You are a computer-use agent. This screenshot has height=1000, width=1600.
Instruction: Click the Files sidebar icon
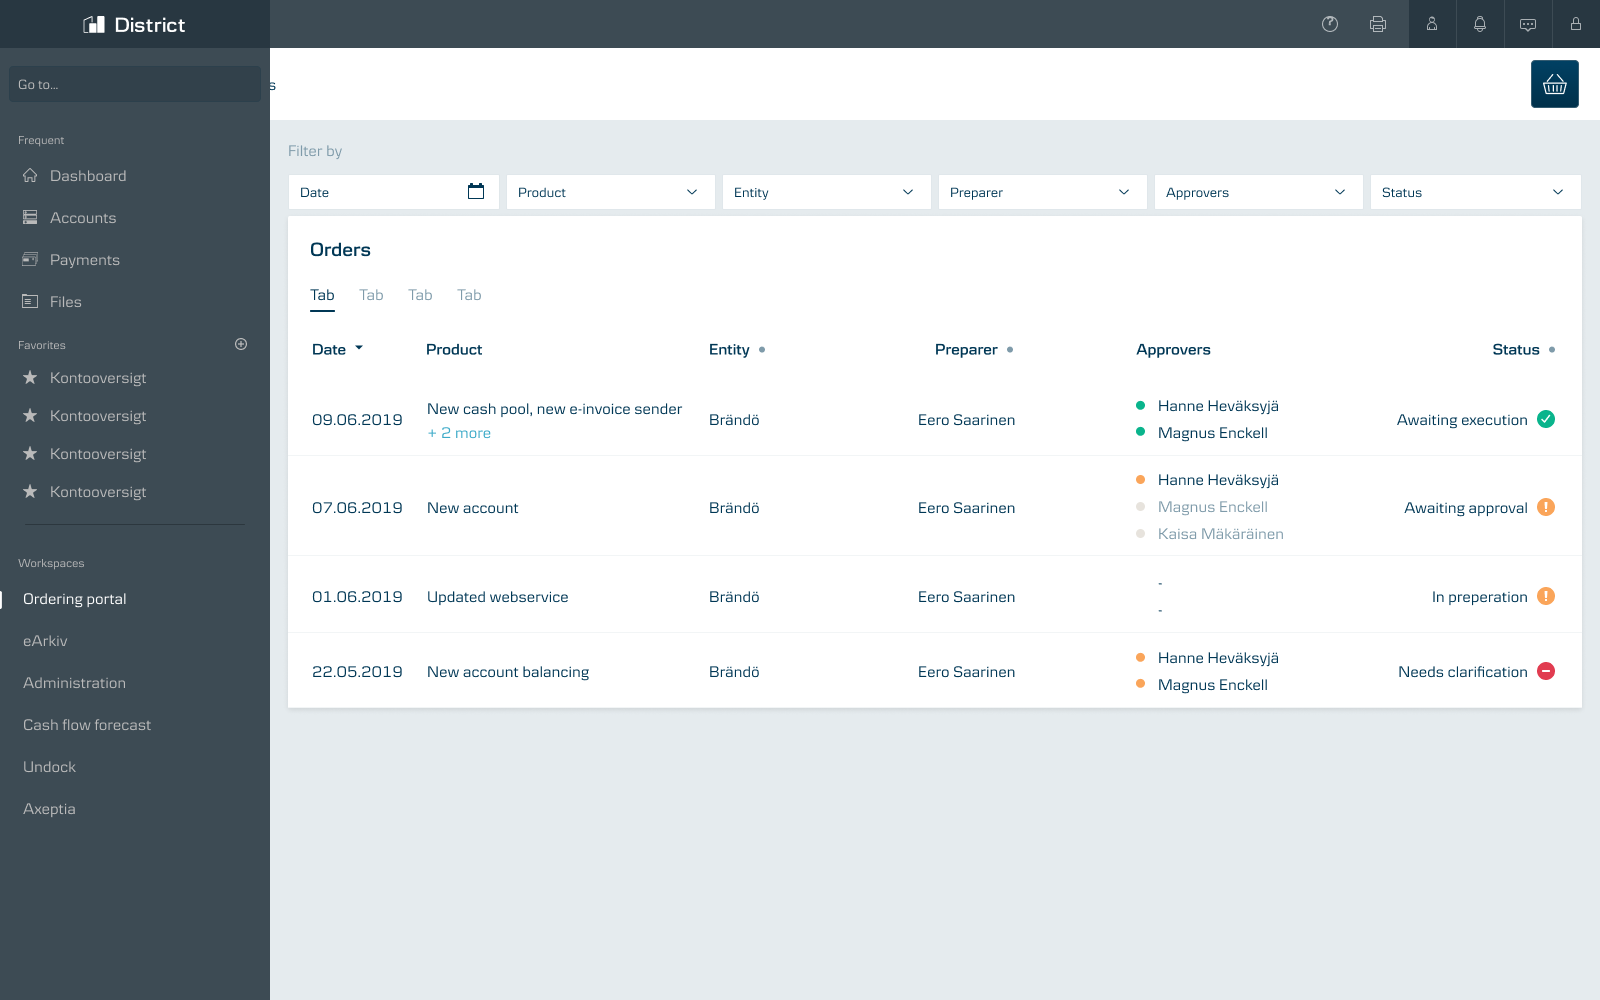[x=30, y=301]
